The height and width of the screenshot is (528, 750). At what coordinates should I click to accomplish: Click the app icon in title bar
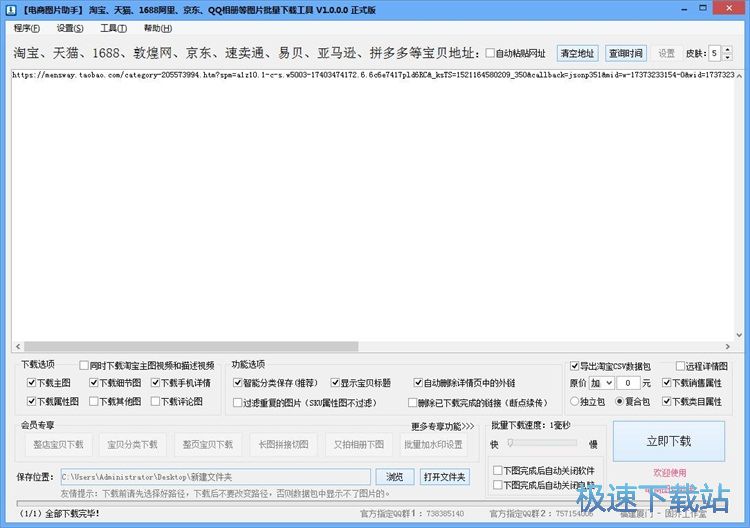tap(11, 10)
